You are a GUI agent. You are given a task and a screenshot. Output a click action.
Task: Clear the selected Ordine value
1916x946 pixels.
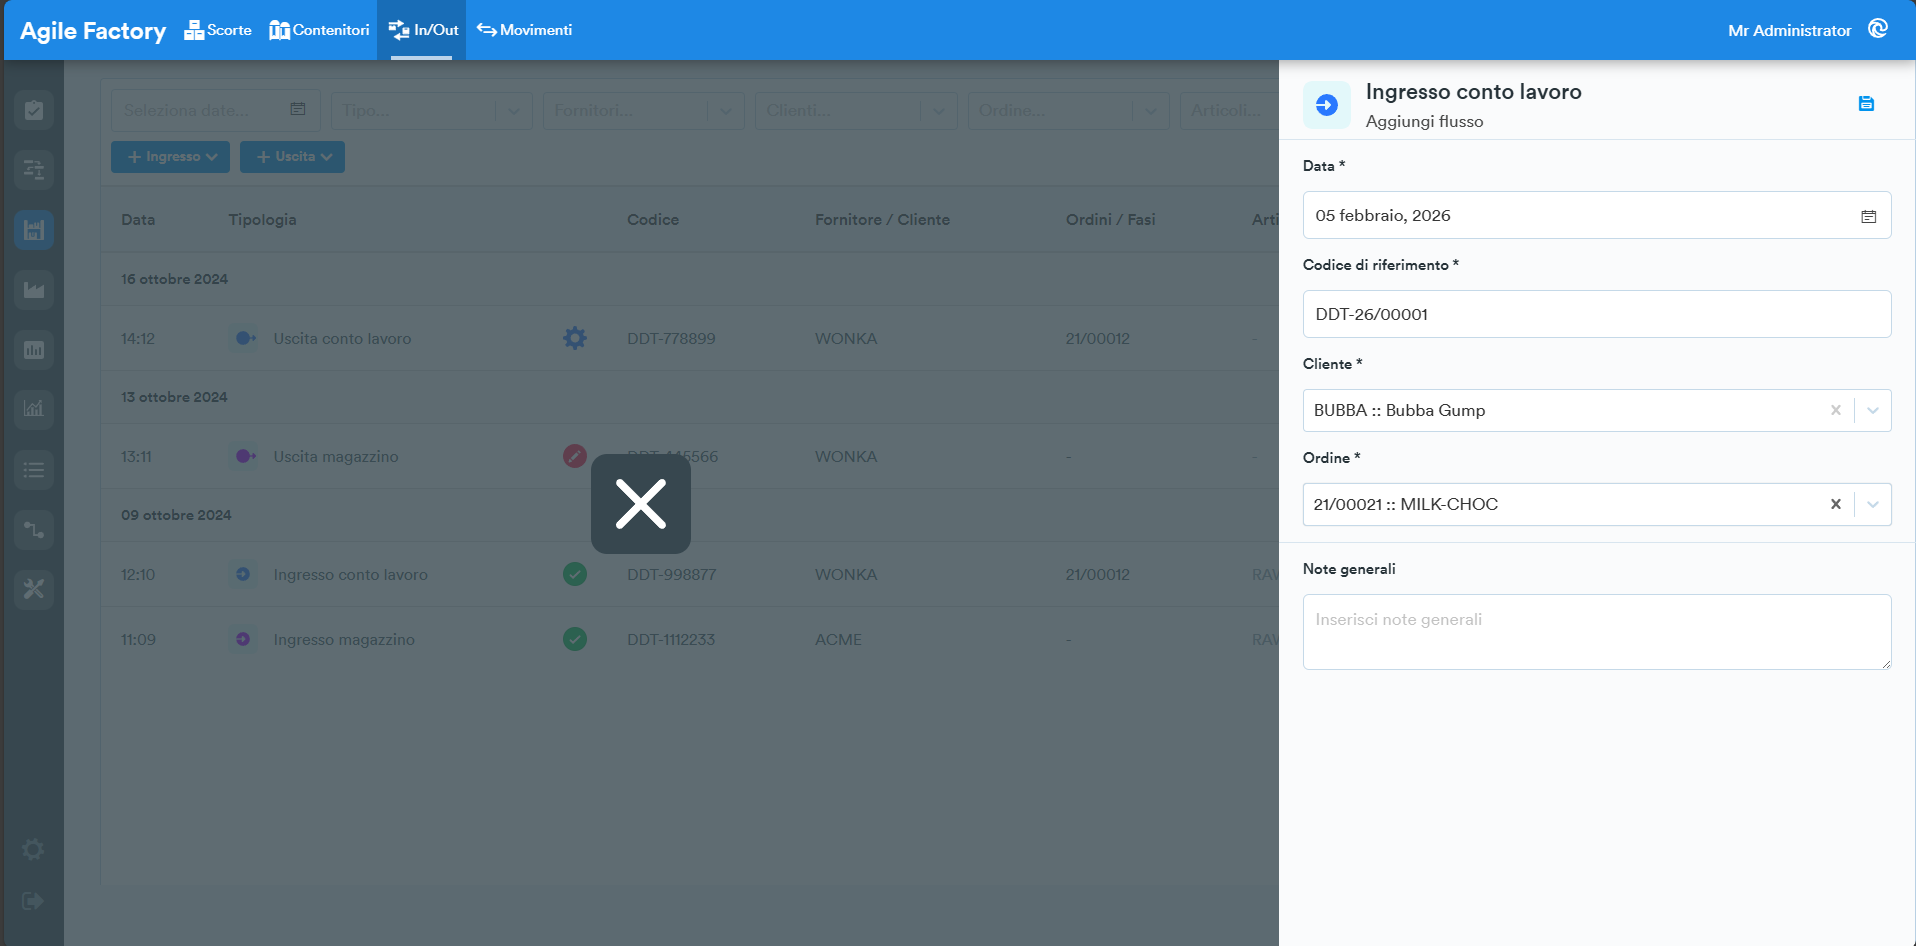1836,504
